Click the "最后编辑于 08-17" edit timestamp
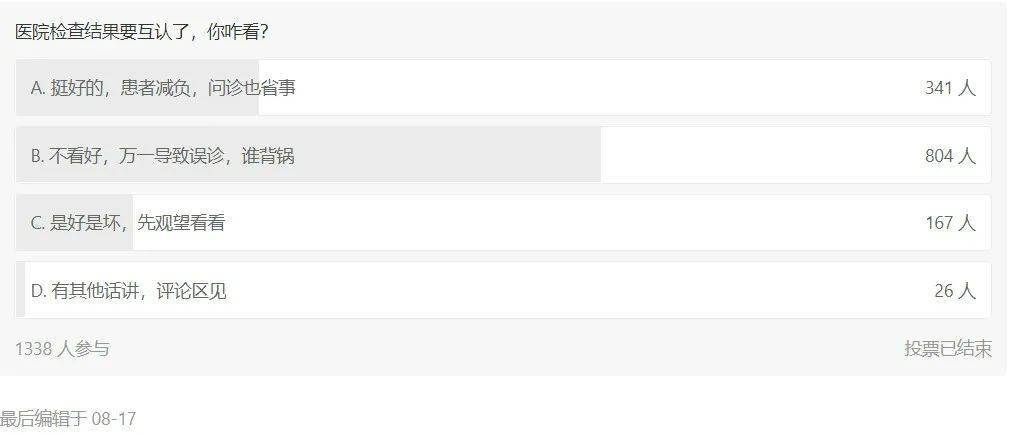 [x=68, y=419]
